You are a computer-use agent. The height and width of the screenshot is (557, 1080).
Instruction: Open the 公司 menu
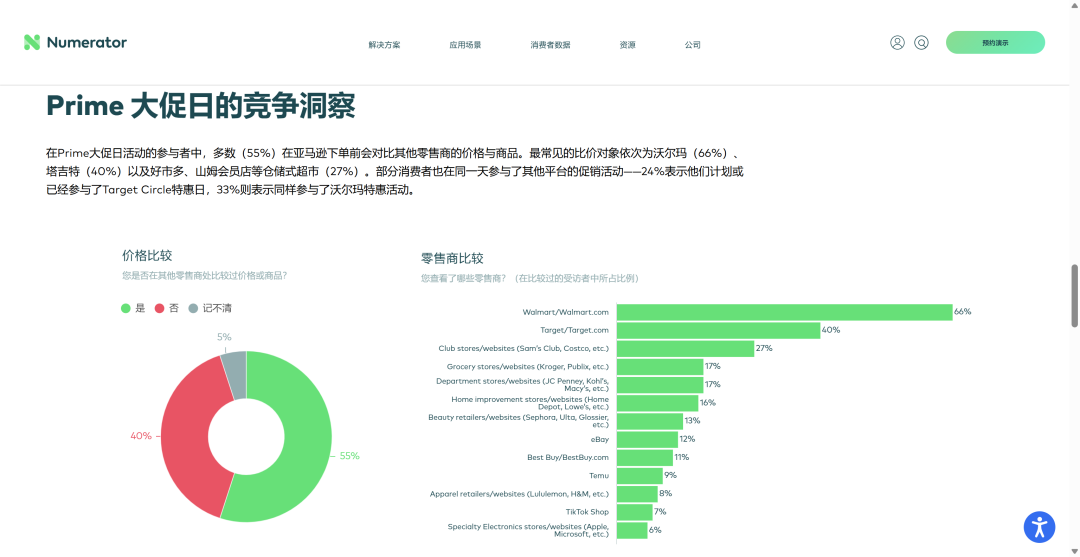[692, 45]
